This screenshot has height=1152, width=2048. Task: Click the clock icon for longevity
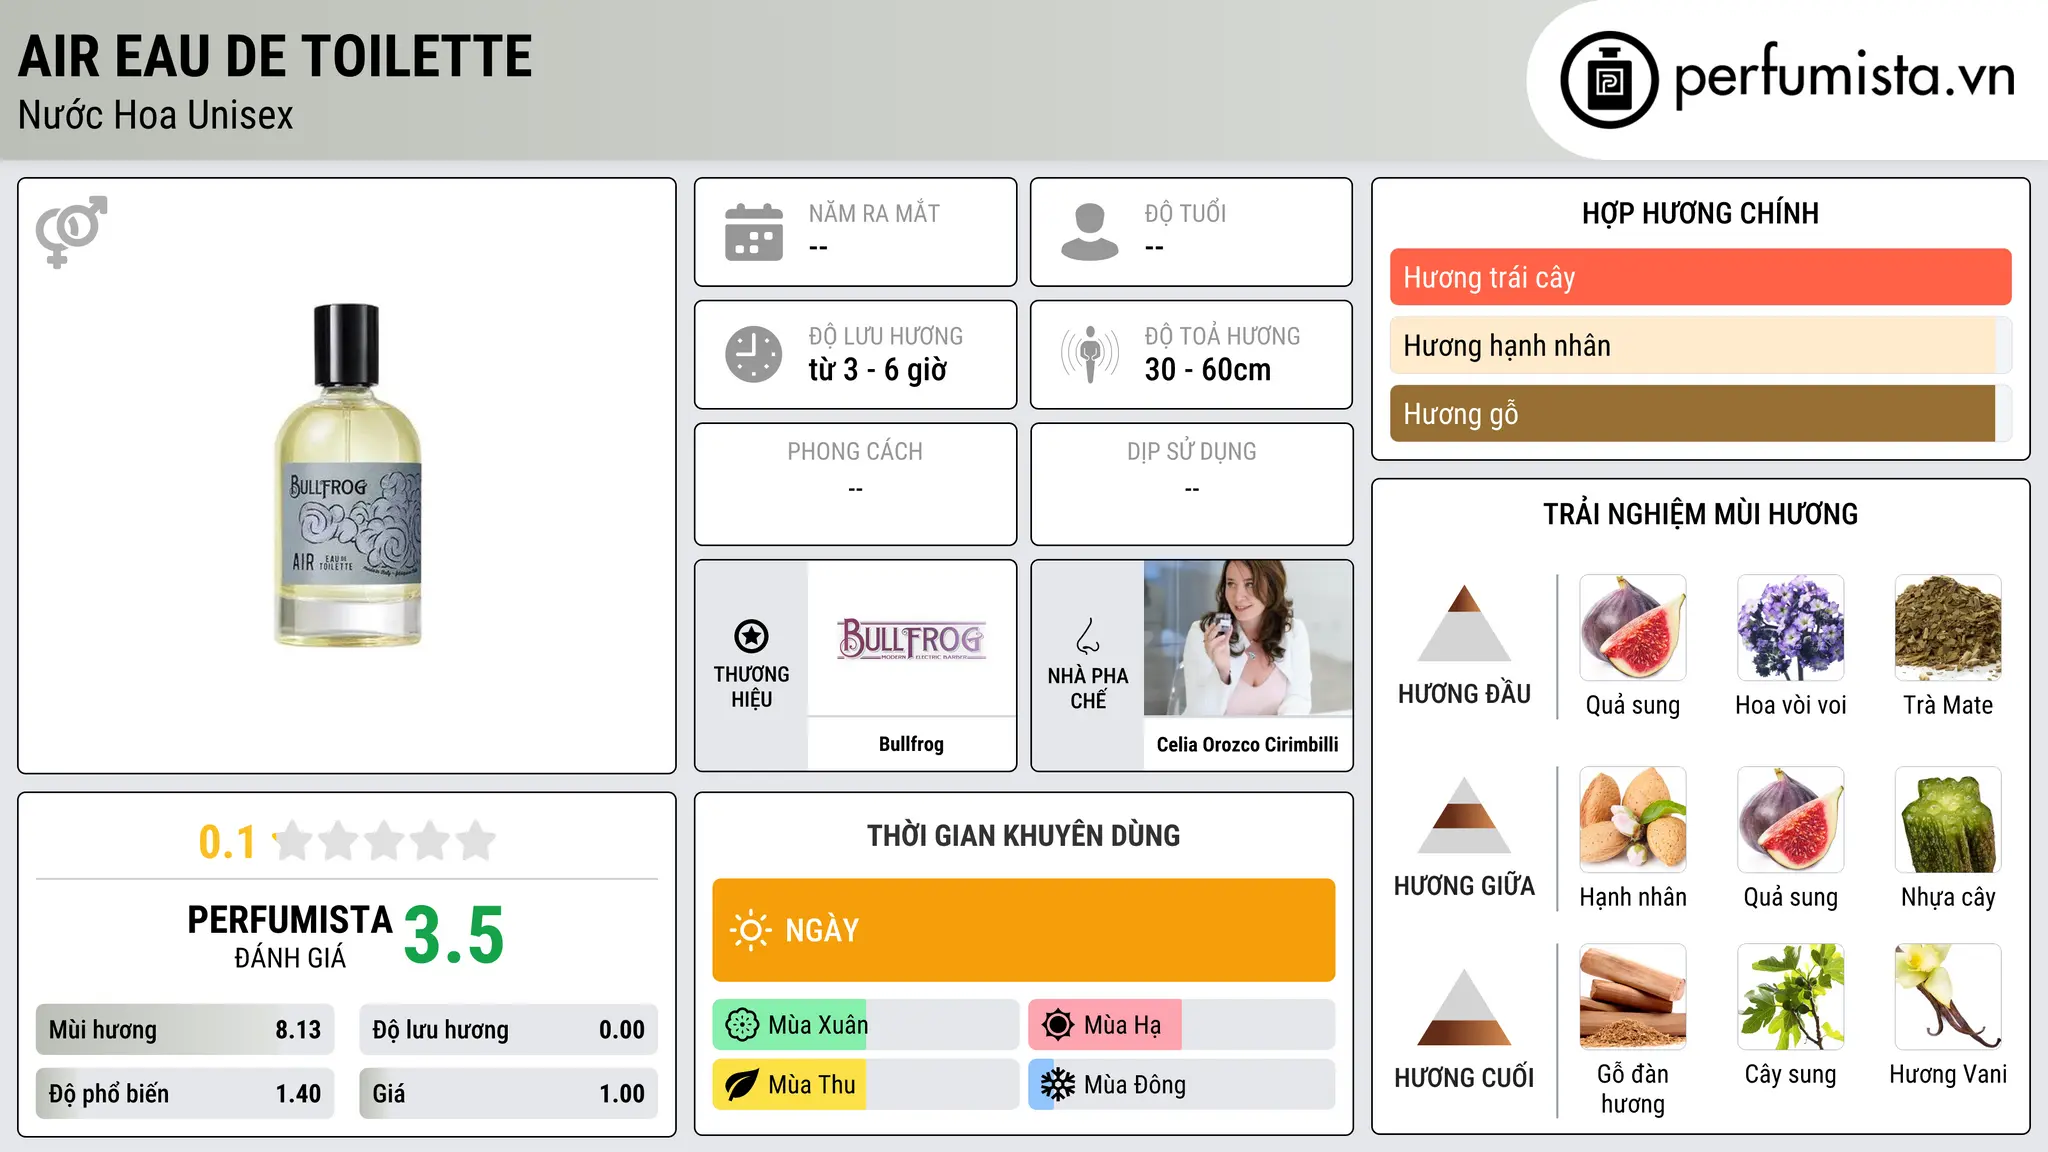coord(754,354)
